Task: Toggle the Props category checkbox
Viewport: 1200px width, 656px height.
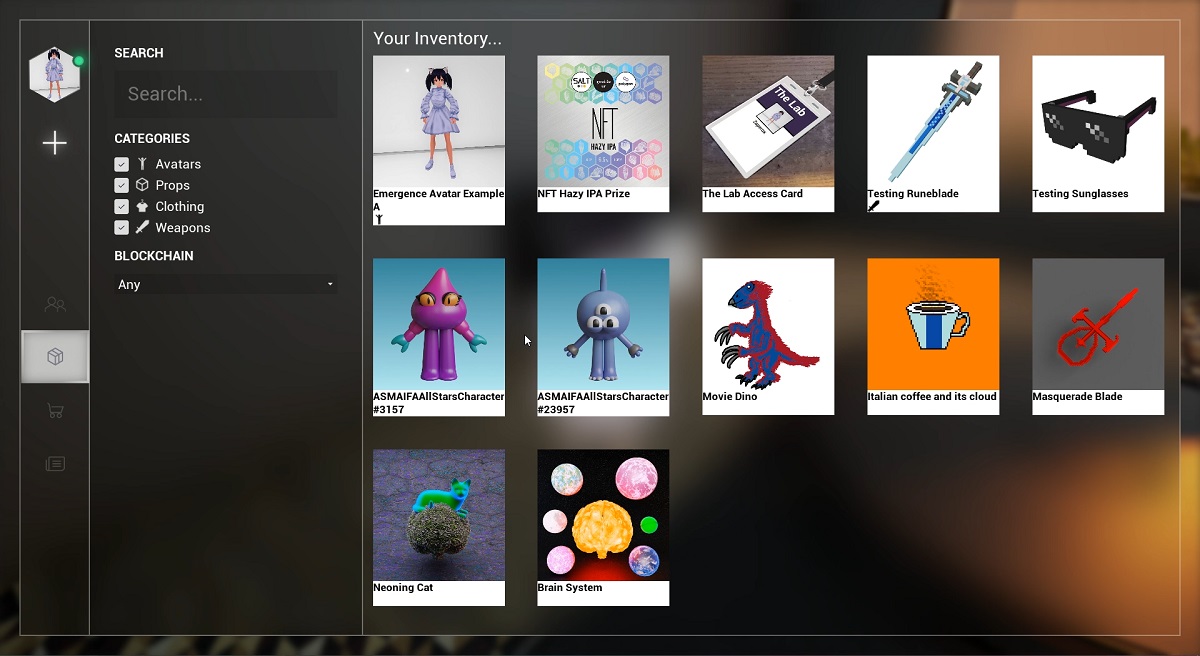Action: (121, 185)
